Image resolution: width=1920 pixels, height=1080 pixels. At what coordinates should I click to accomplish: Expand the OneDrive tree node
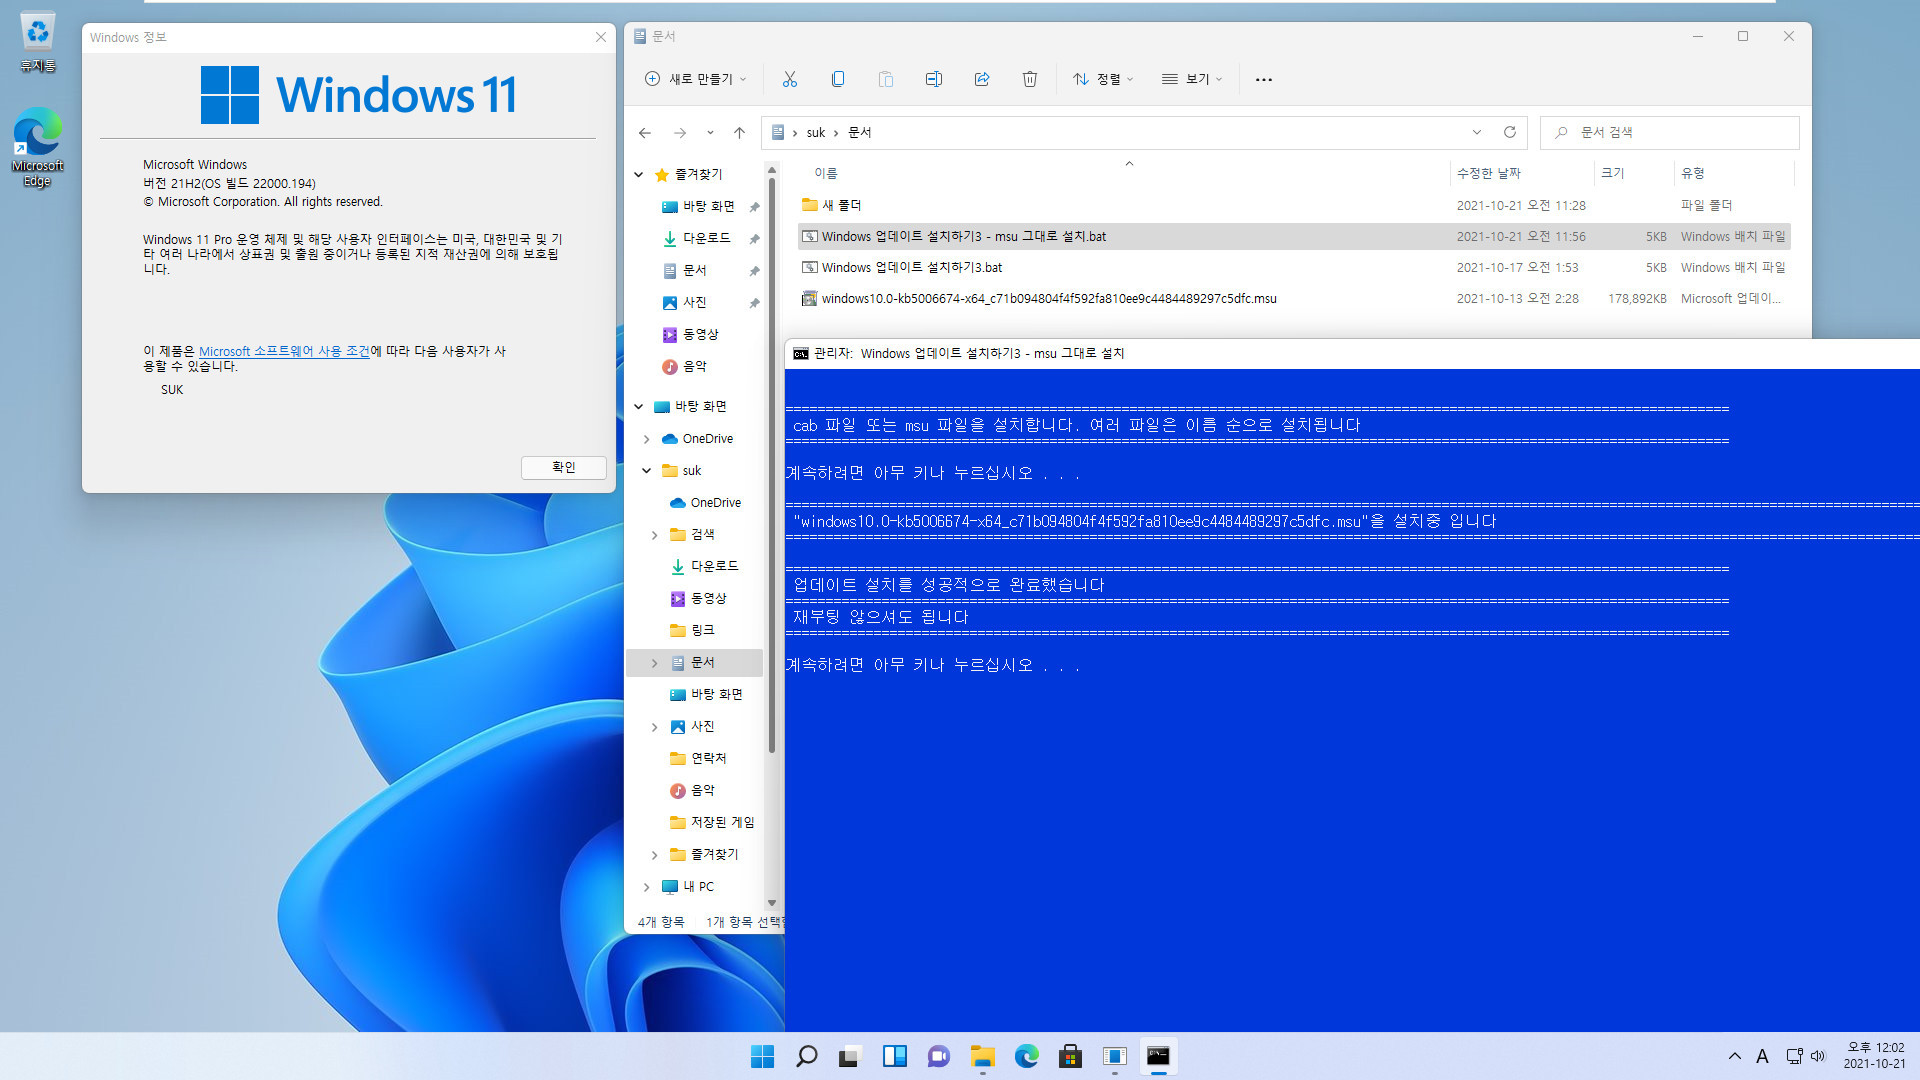coord(647,439)
